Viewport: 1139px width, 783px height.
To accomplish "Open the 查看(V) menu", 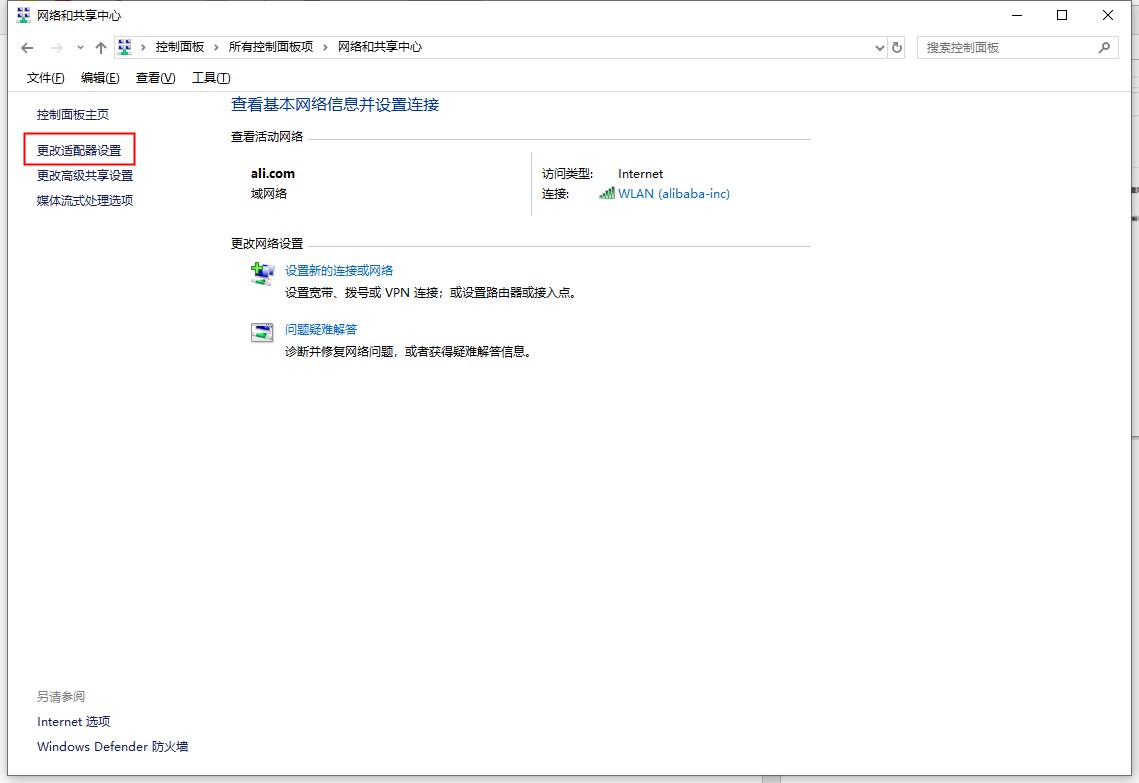I will pyautogui.click(x=155, y=78).
